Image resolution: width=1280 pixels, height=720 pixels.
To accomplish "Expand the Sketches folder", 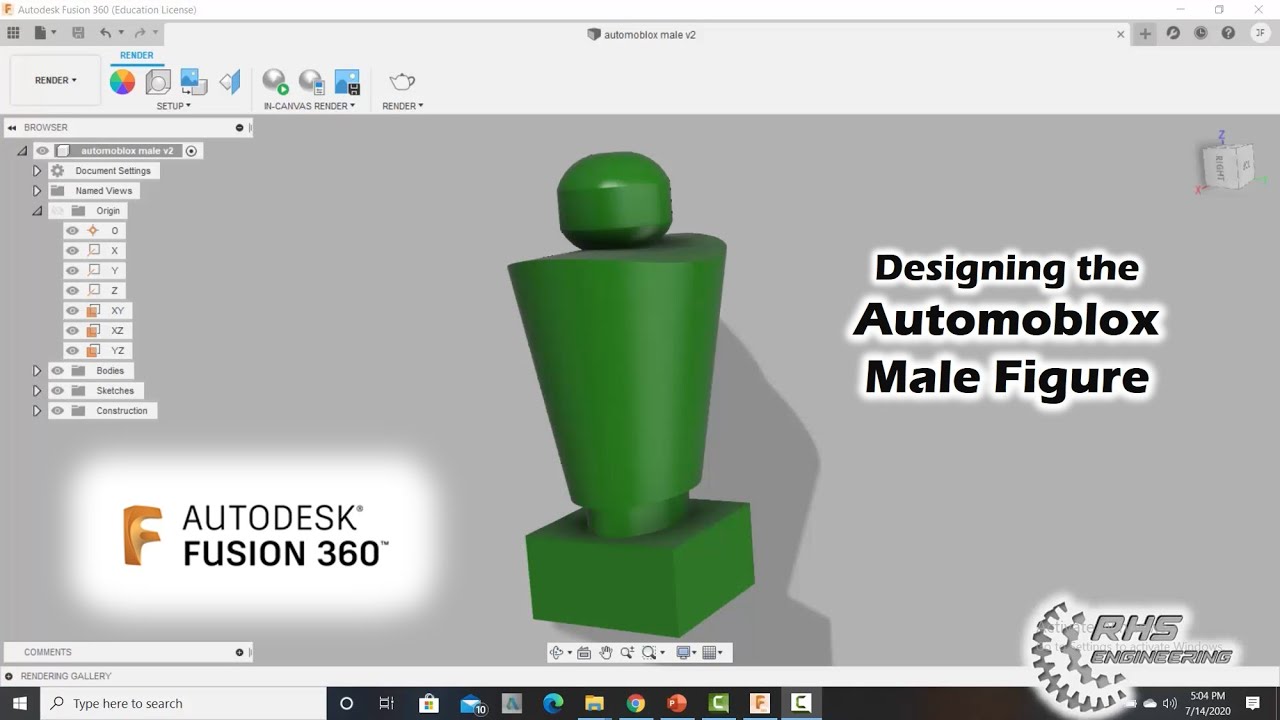I will click(x=37, y=391).
